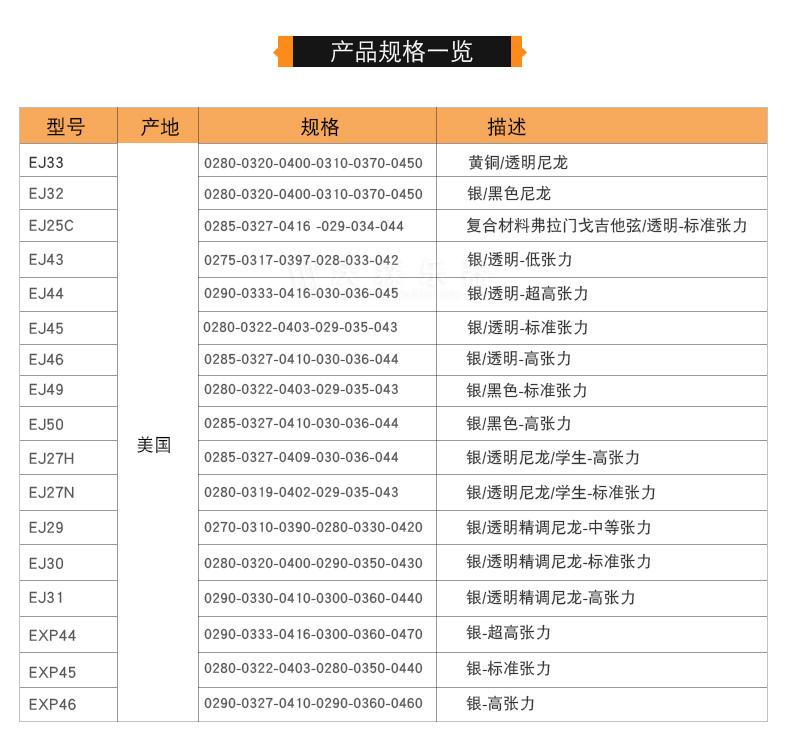Click description 银/黑色-标准张力
The width and height of the screenshot is (790, 737).
click(527, 390)
